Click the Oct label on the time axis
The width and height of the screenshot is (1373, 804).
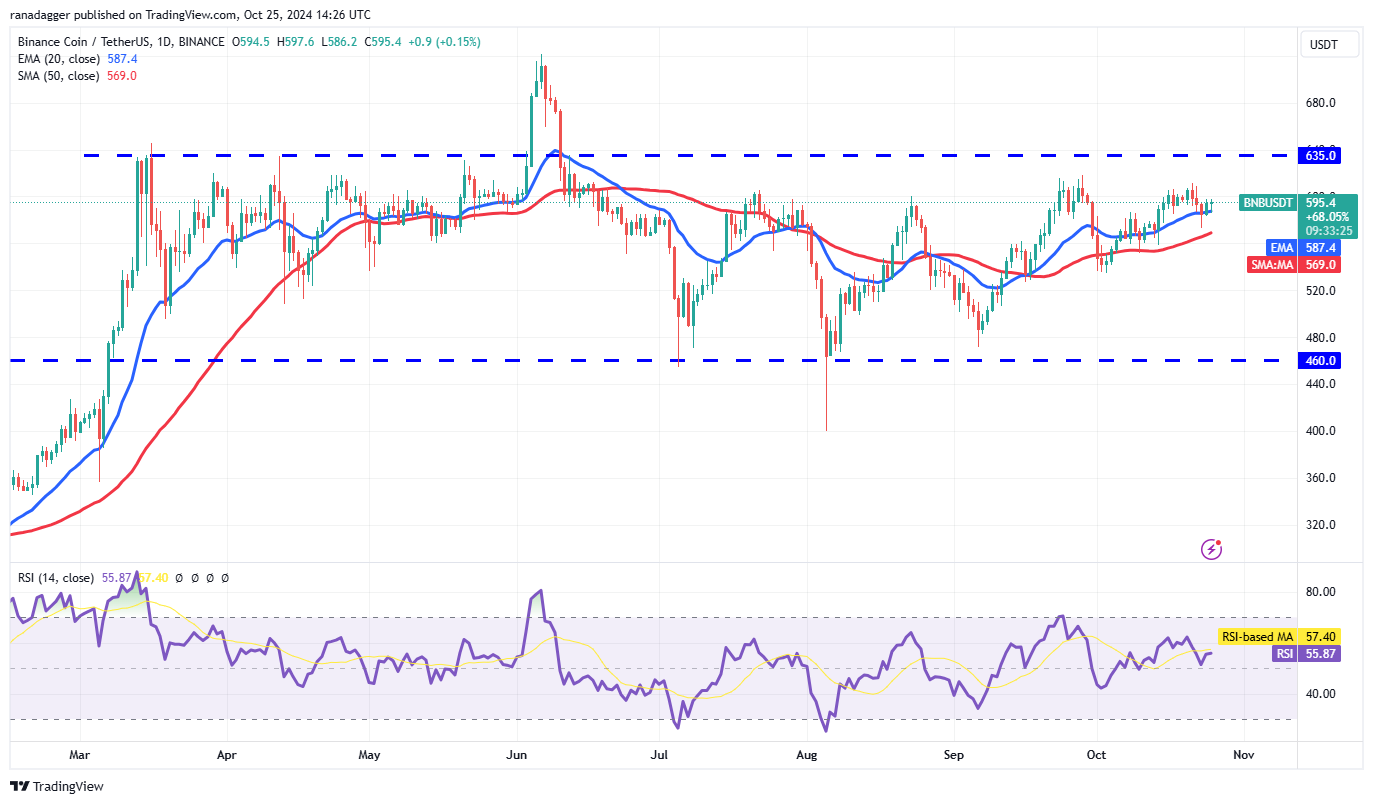1096,755
